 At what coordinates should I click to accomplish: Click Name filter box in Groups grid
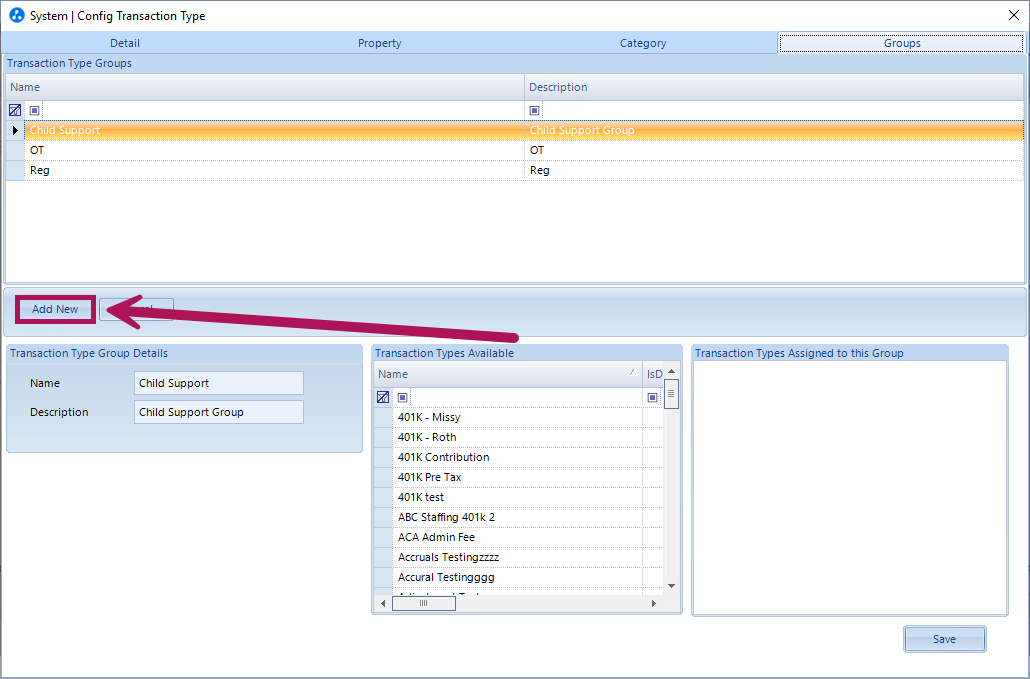[x=282, y=110]
